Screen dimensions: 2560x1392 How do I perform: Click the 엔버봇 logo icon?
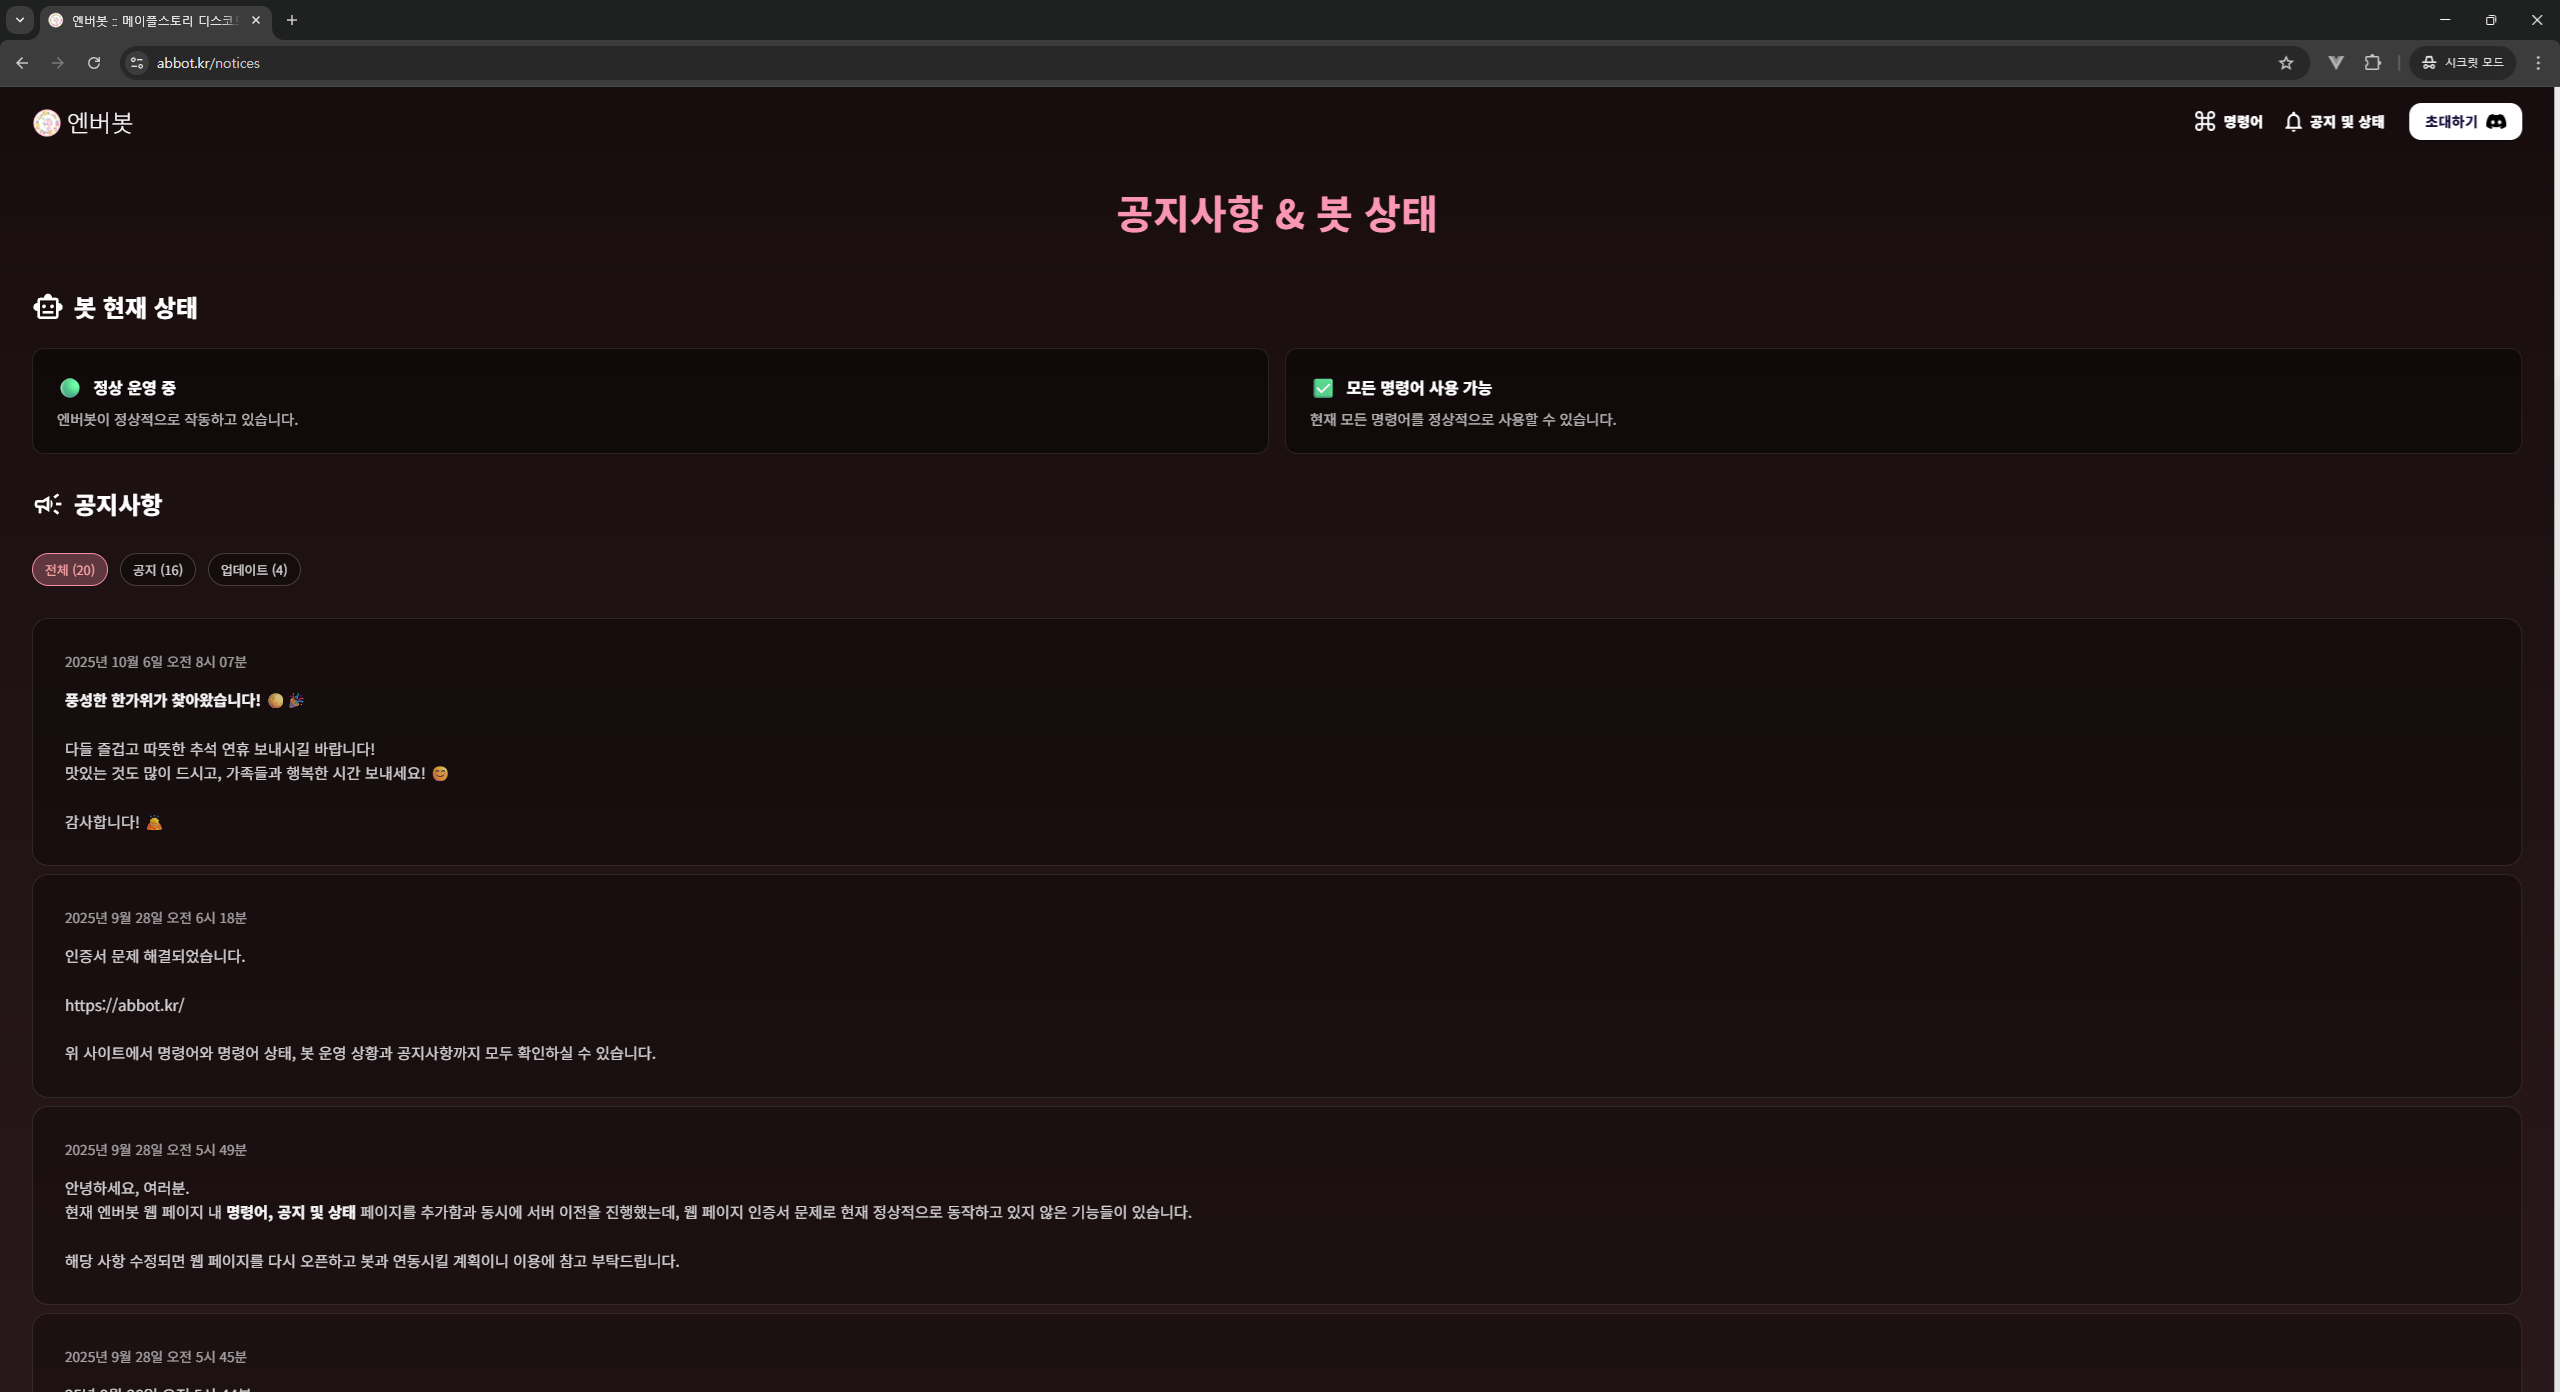tap(46, 122)
